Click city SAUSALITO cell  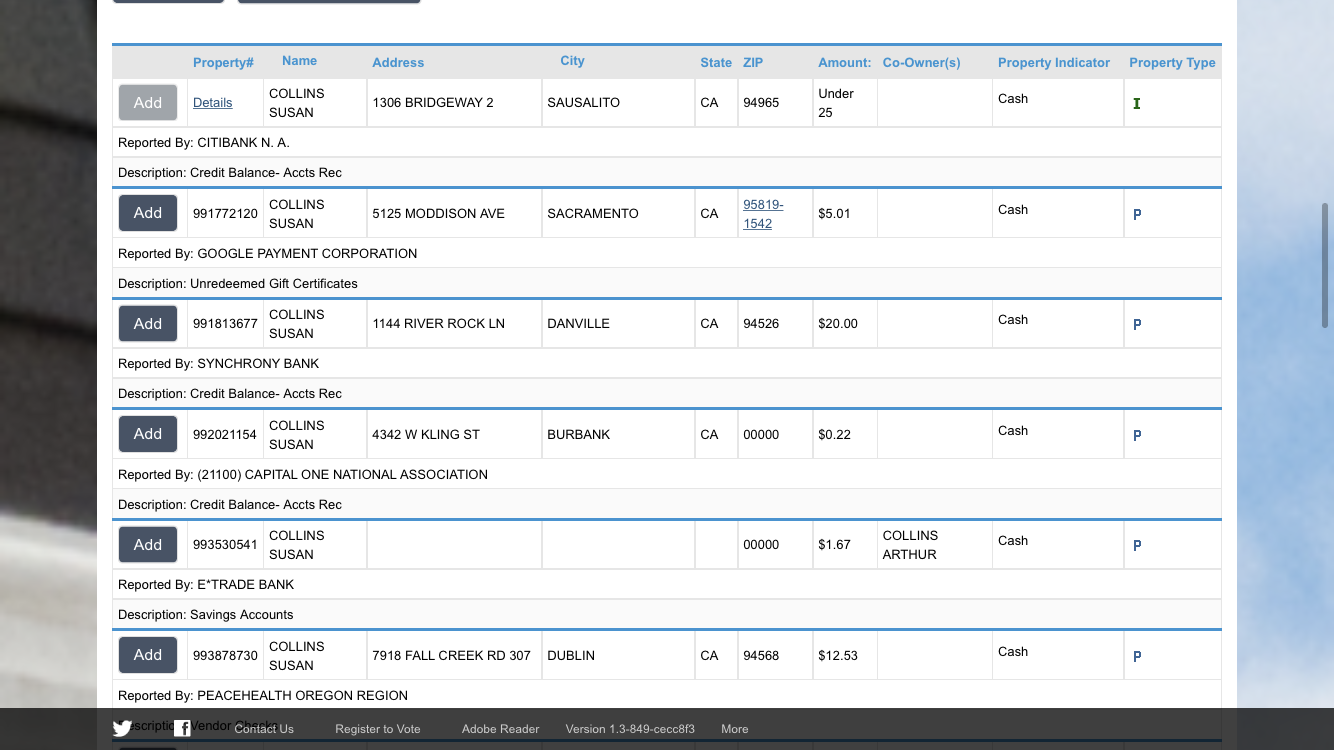(x=618, y=103)
